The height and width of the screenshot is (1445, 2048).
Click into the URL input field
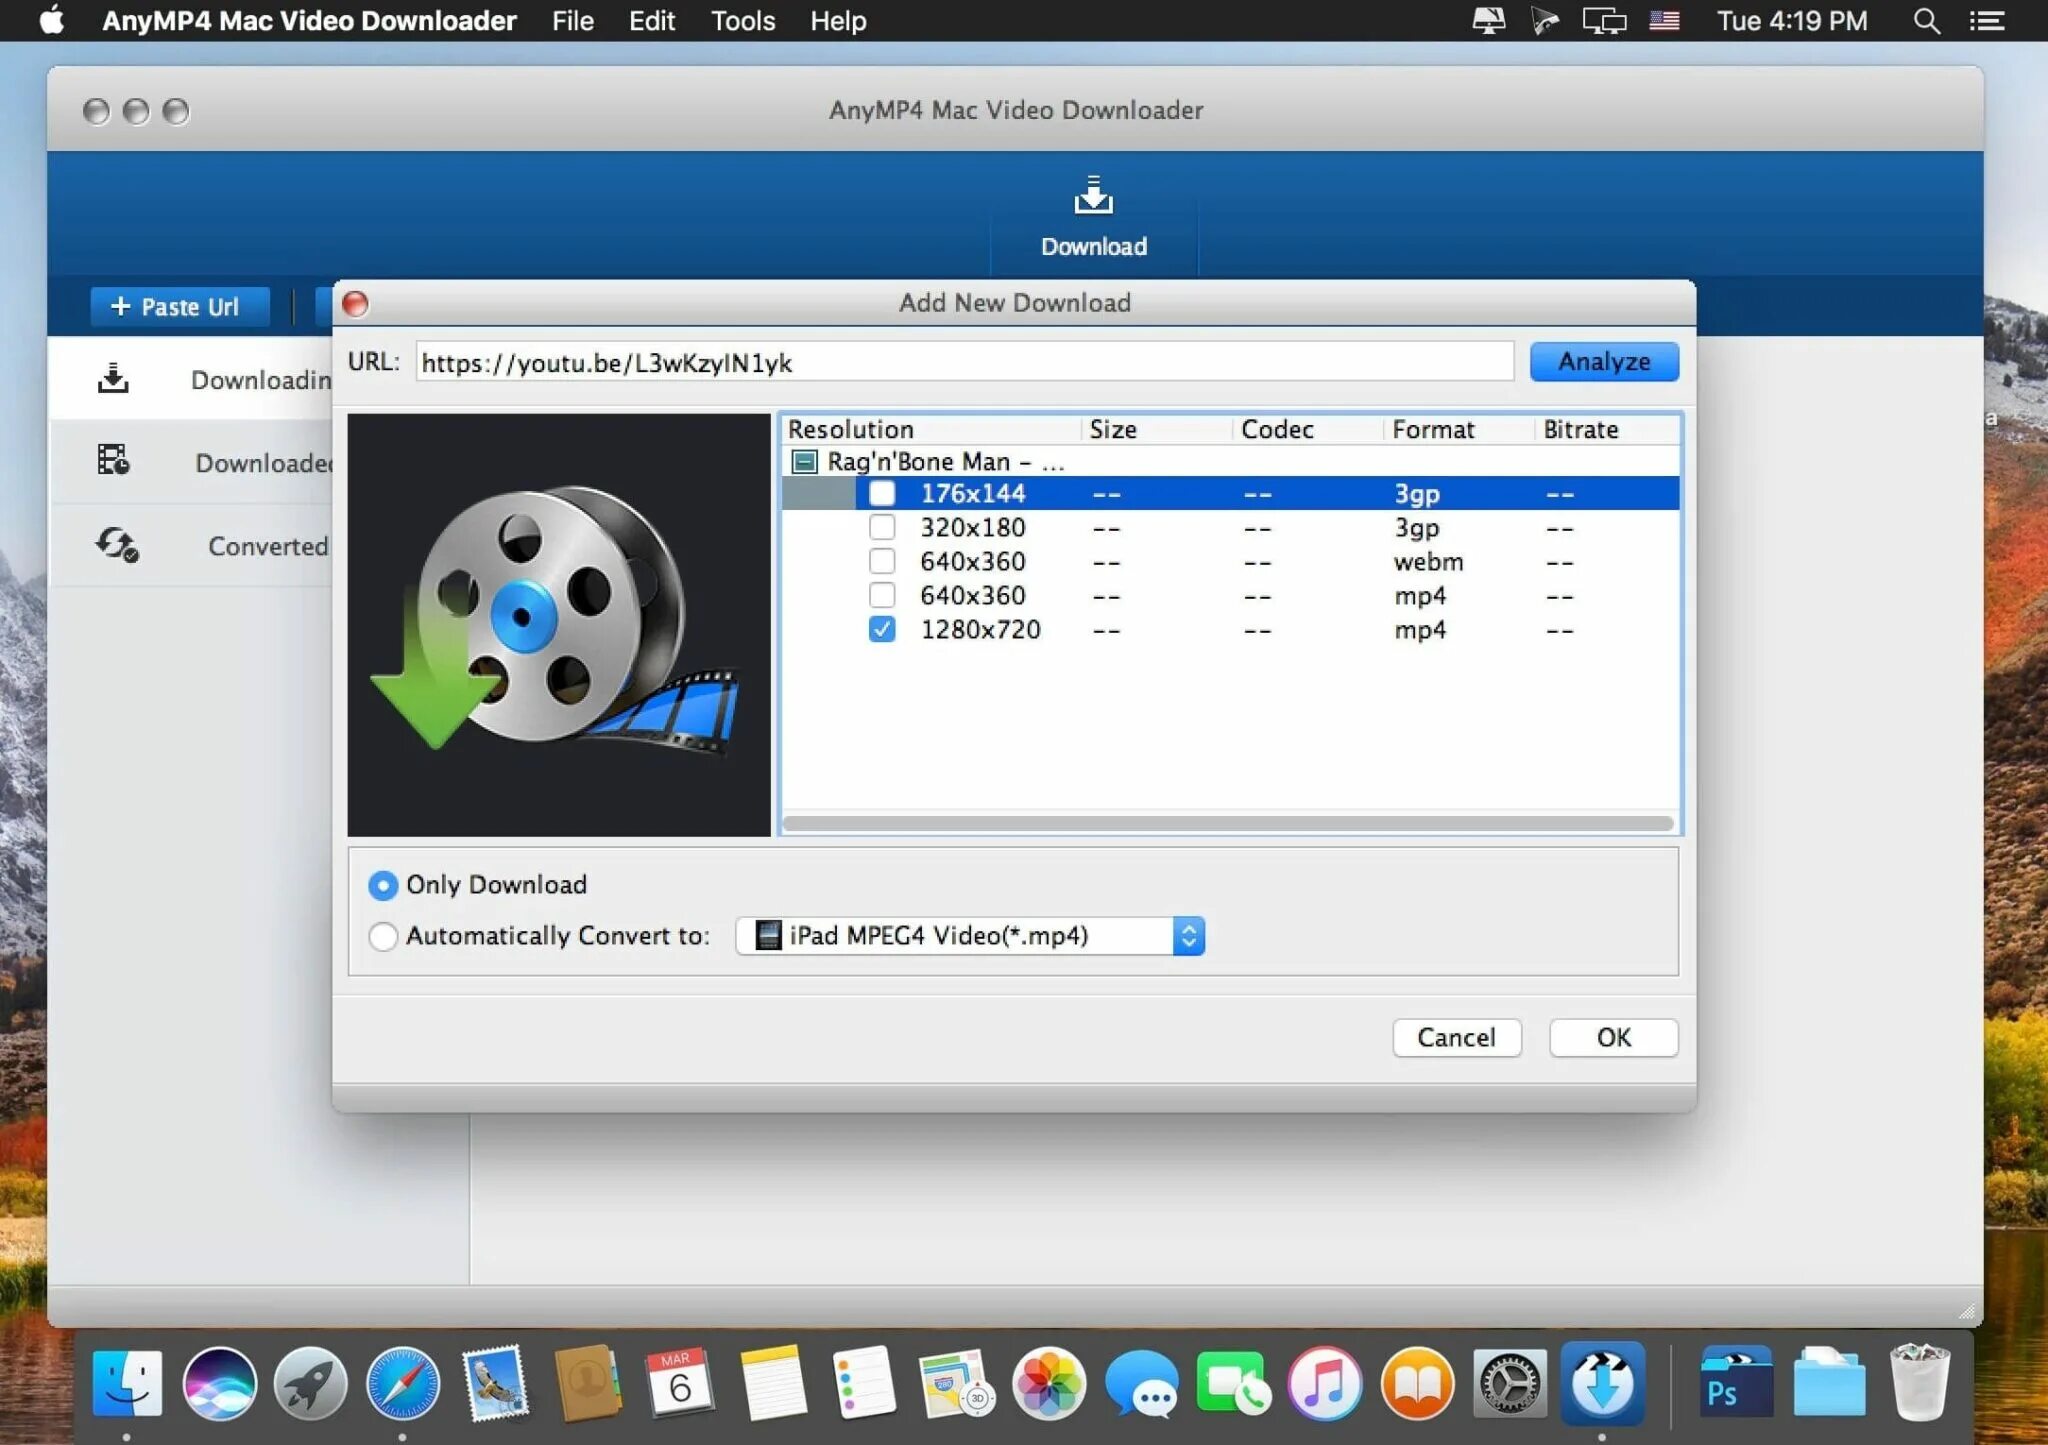click(x=963, y=362)
